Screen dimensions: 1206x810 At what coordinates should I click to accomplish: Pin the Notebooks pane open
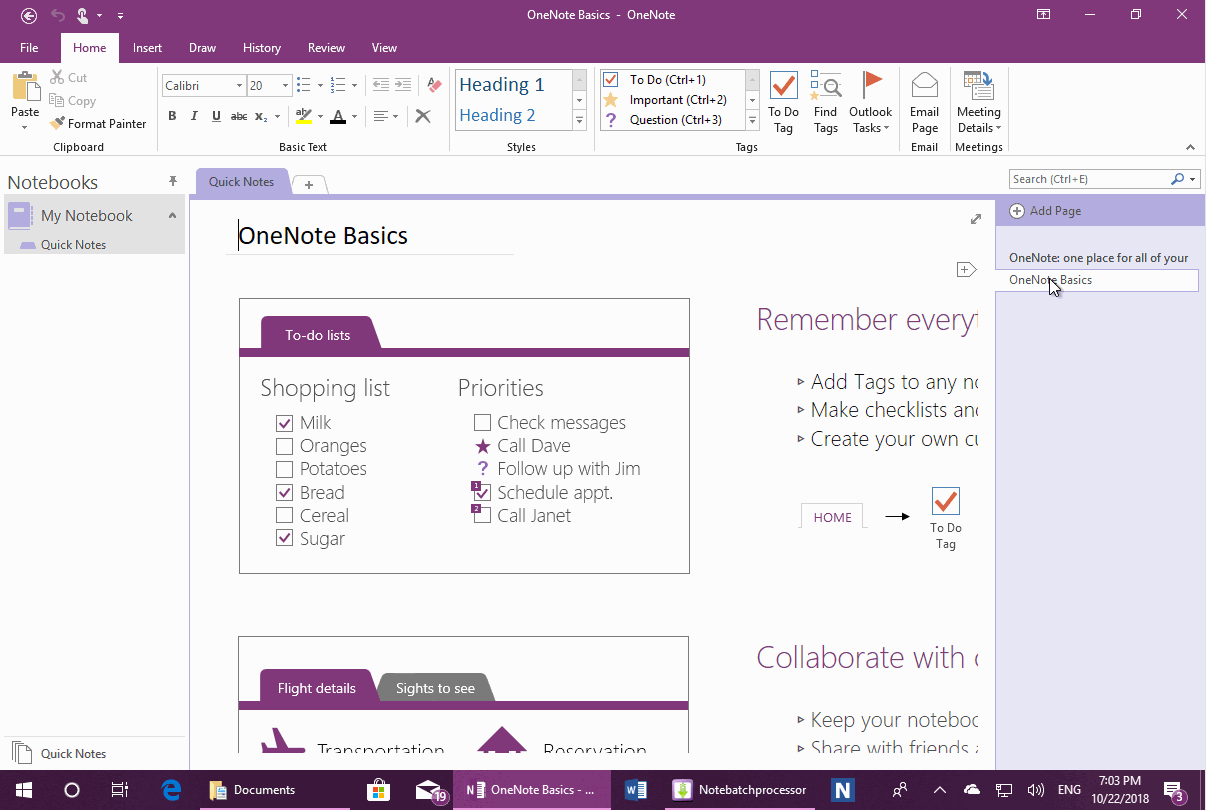pyautogui.click(x=172, y=181)
